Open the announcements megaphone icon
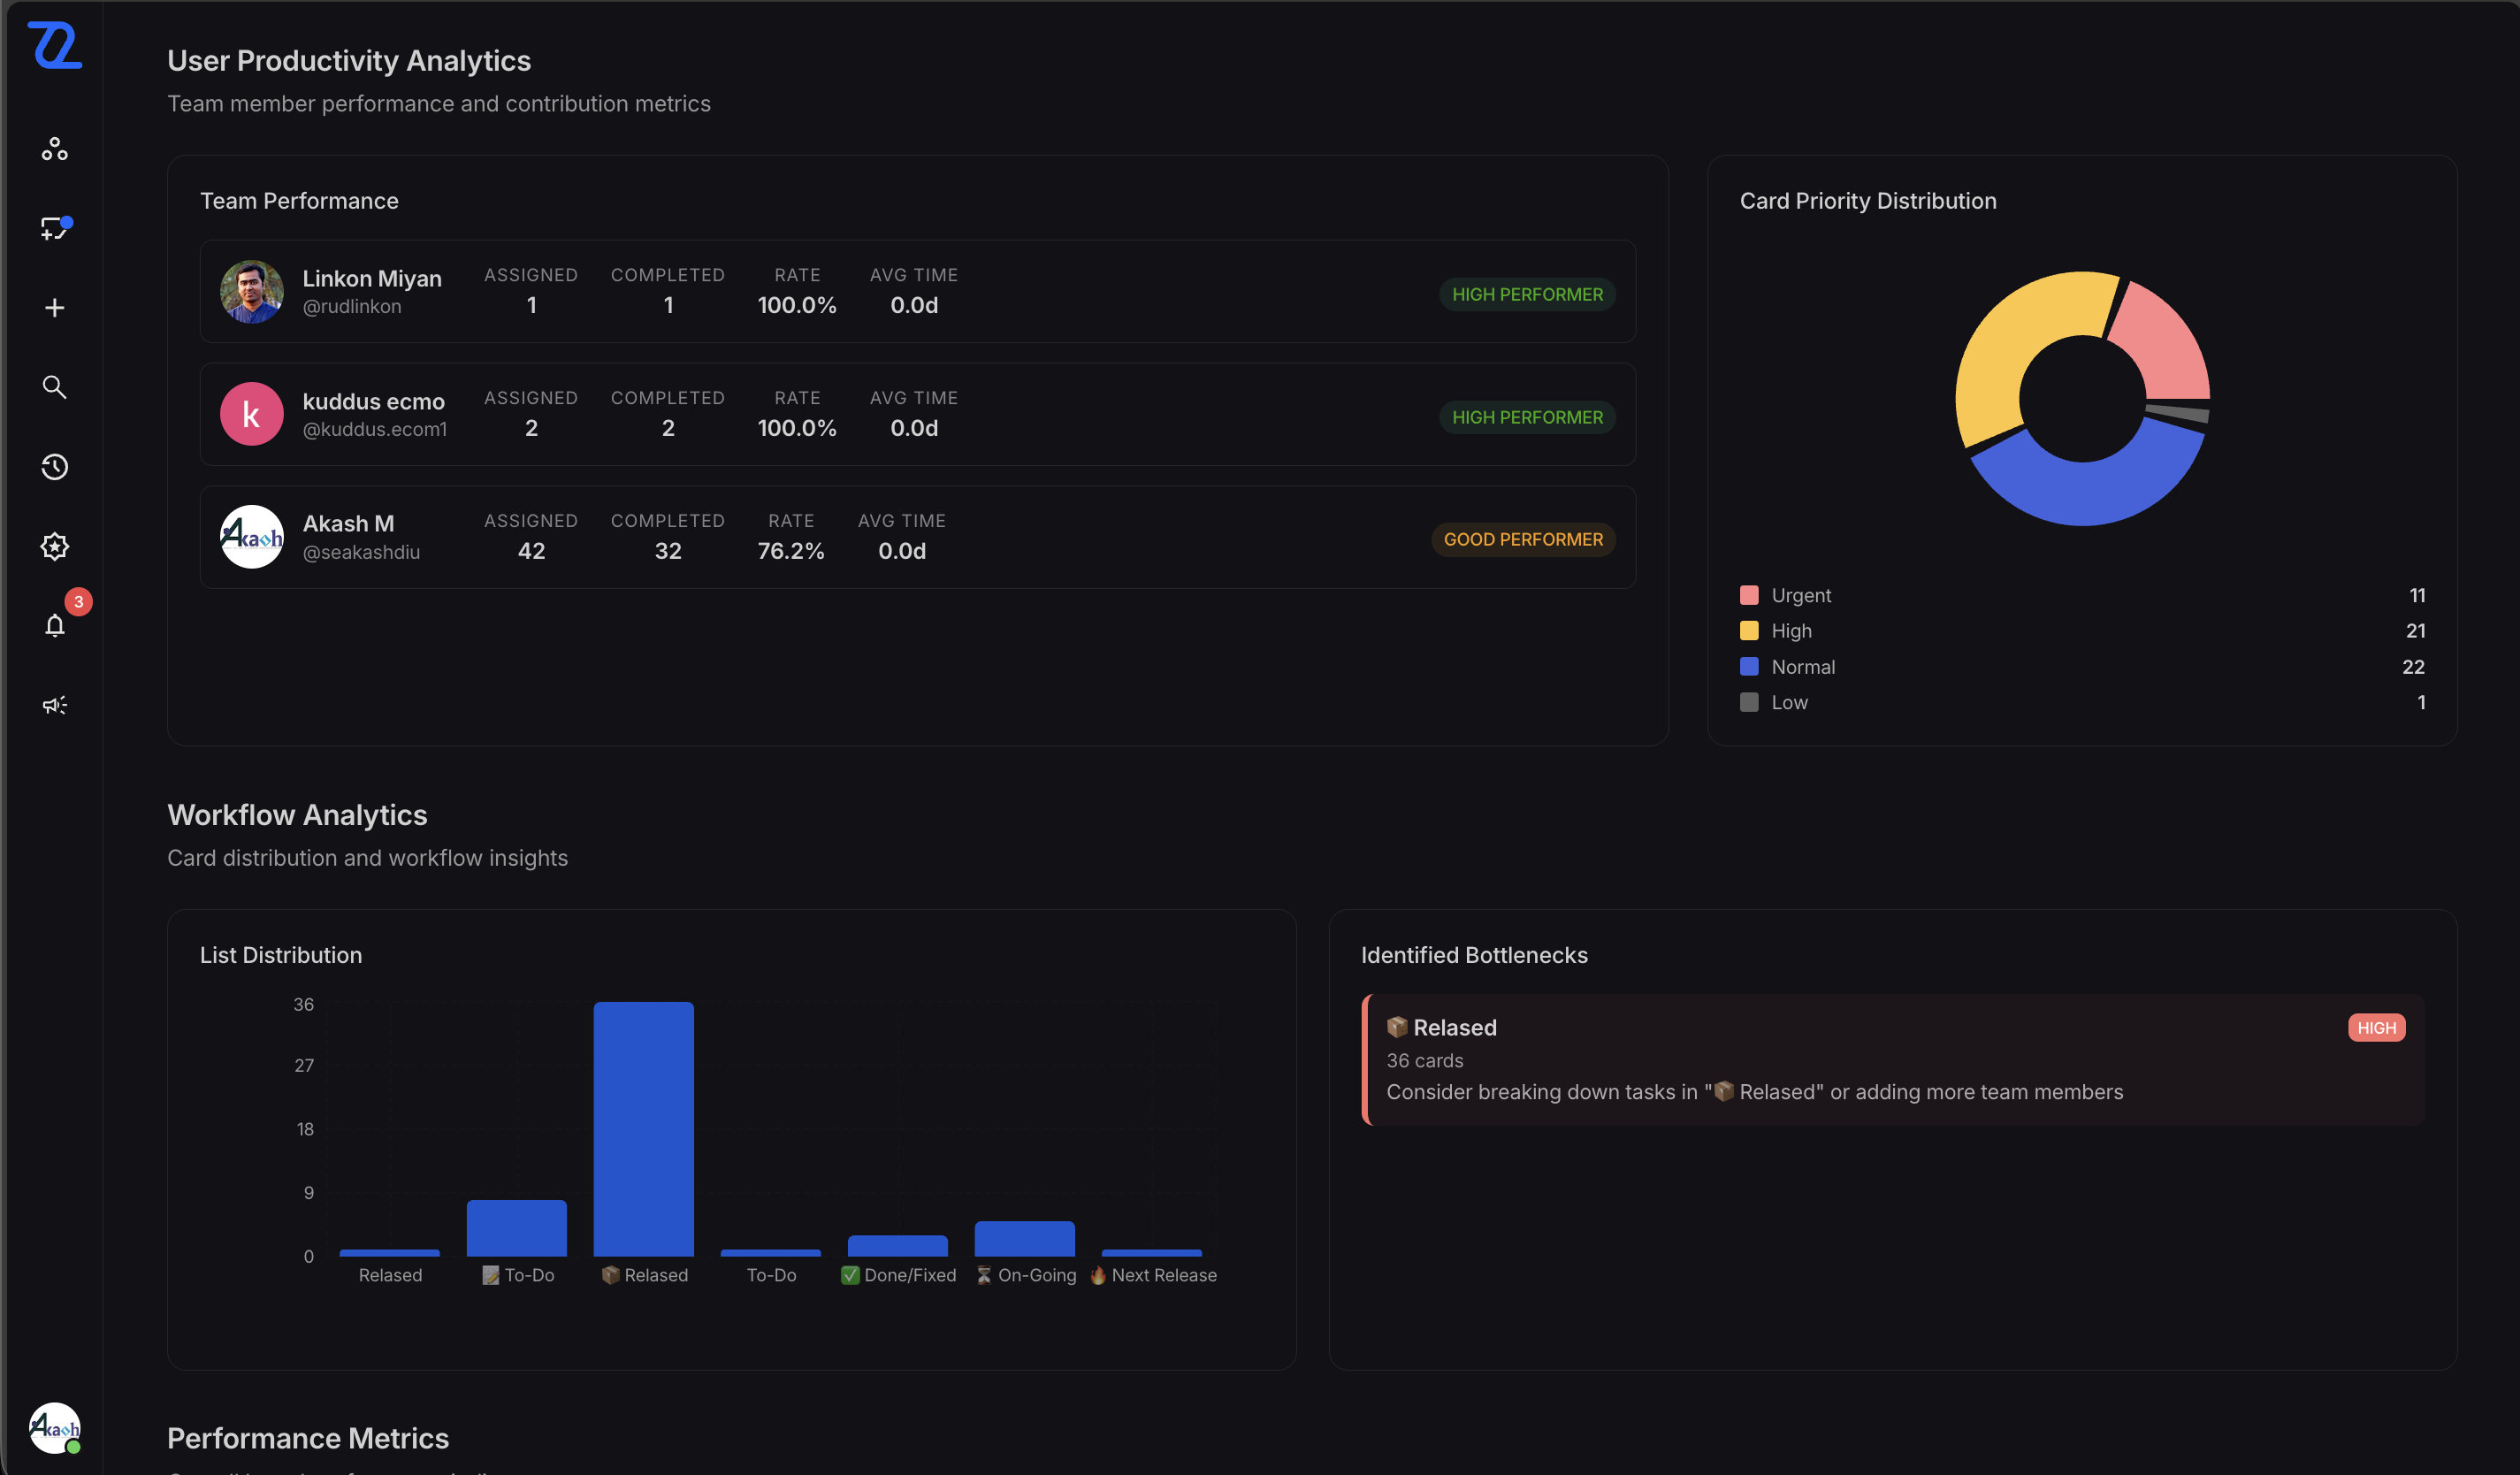2520x1475 pixels. [x=55, y=705]
